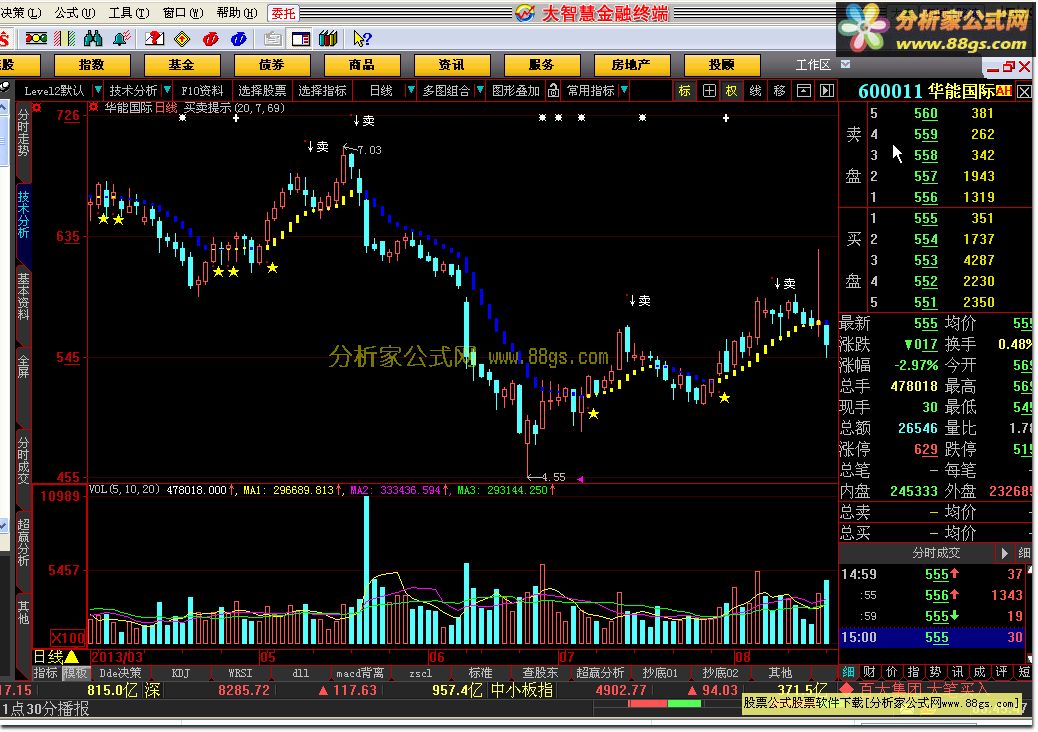The image size is (1038, 732).
Task: Click 选择股票 toolbar button
Action: pyautogui.click(x=262, y=91)
